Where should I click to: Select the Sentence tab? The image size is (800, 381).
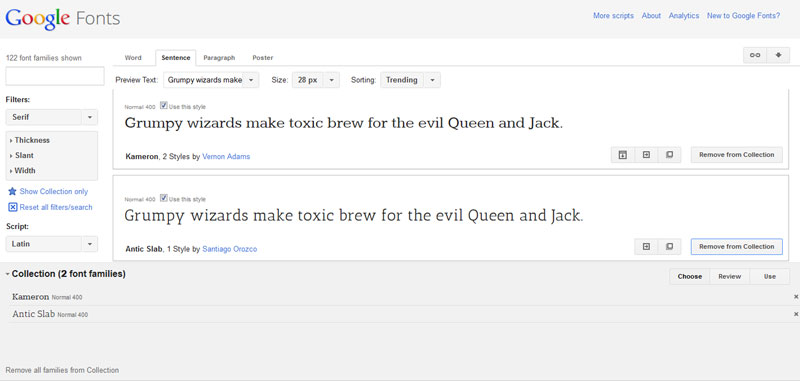click(176, 58)
